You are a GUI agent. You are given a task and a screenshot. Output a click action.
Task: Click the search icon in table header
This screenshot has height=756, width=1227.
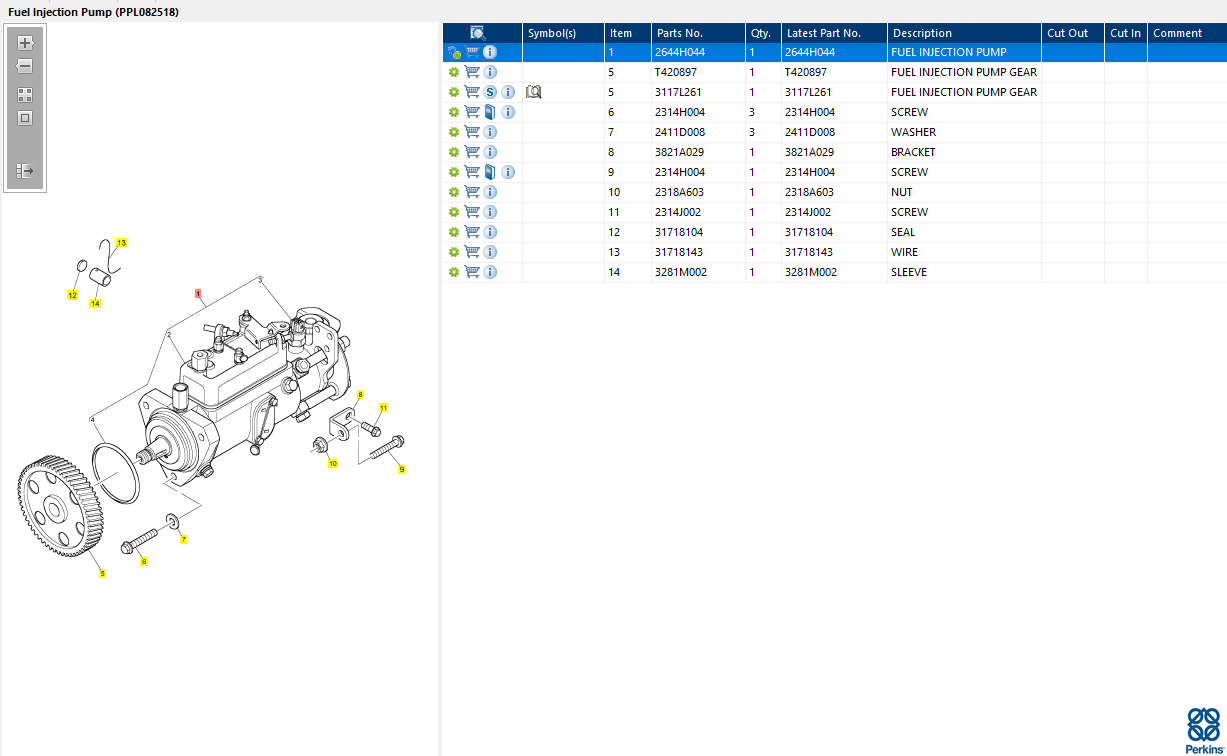tap(478, 33)
